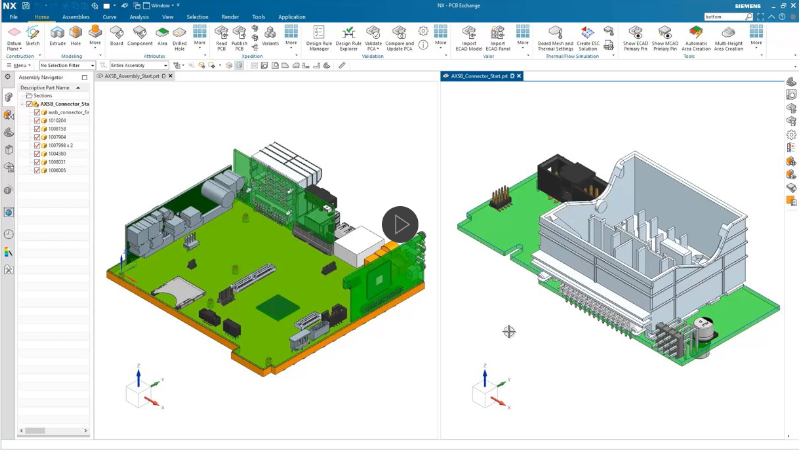
Task: Open the No Selection Filter dropdown
Action: pos(65,65)
